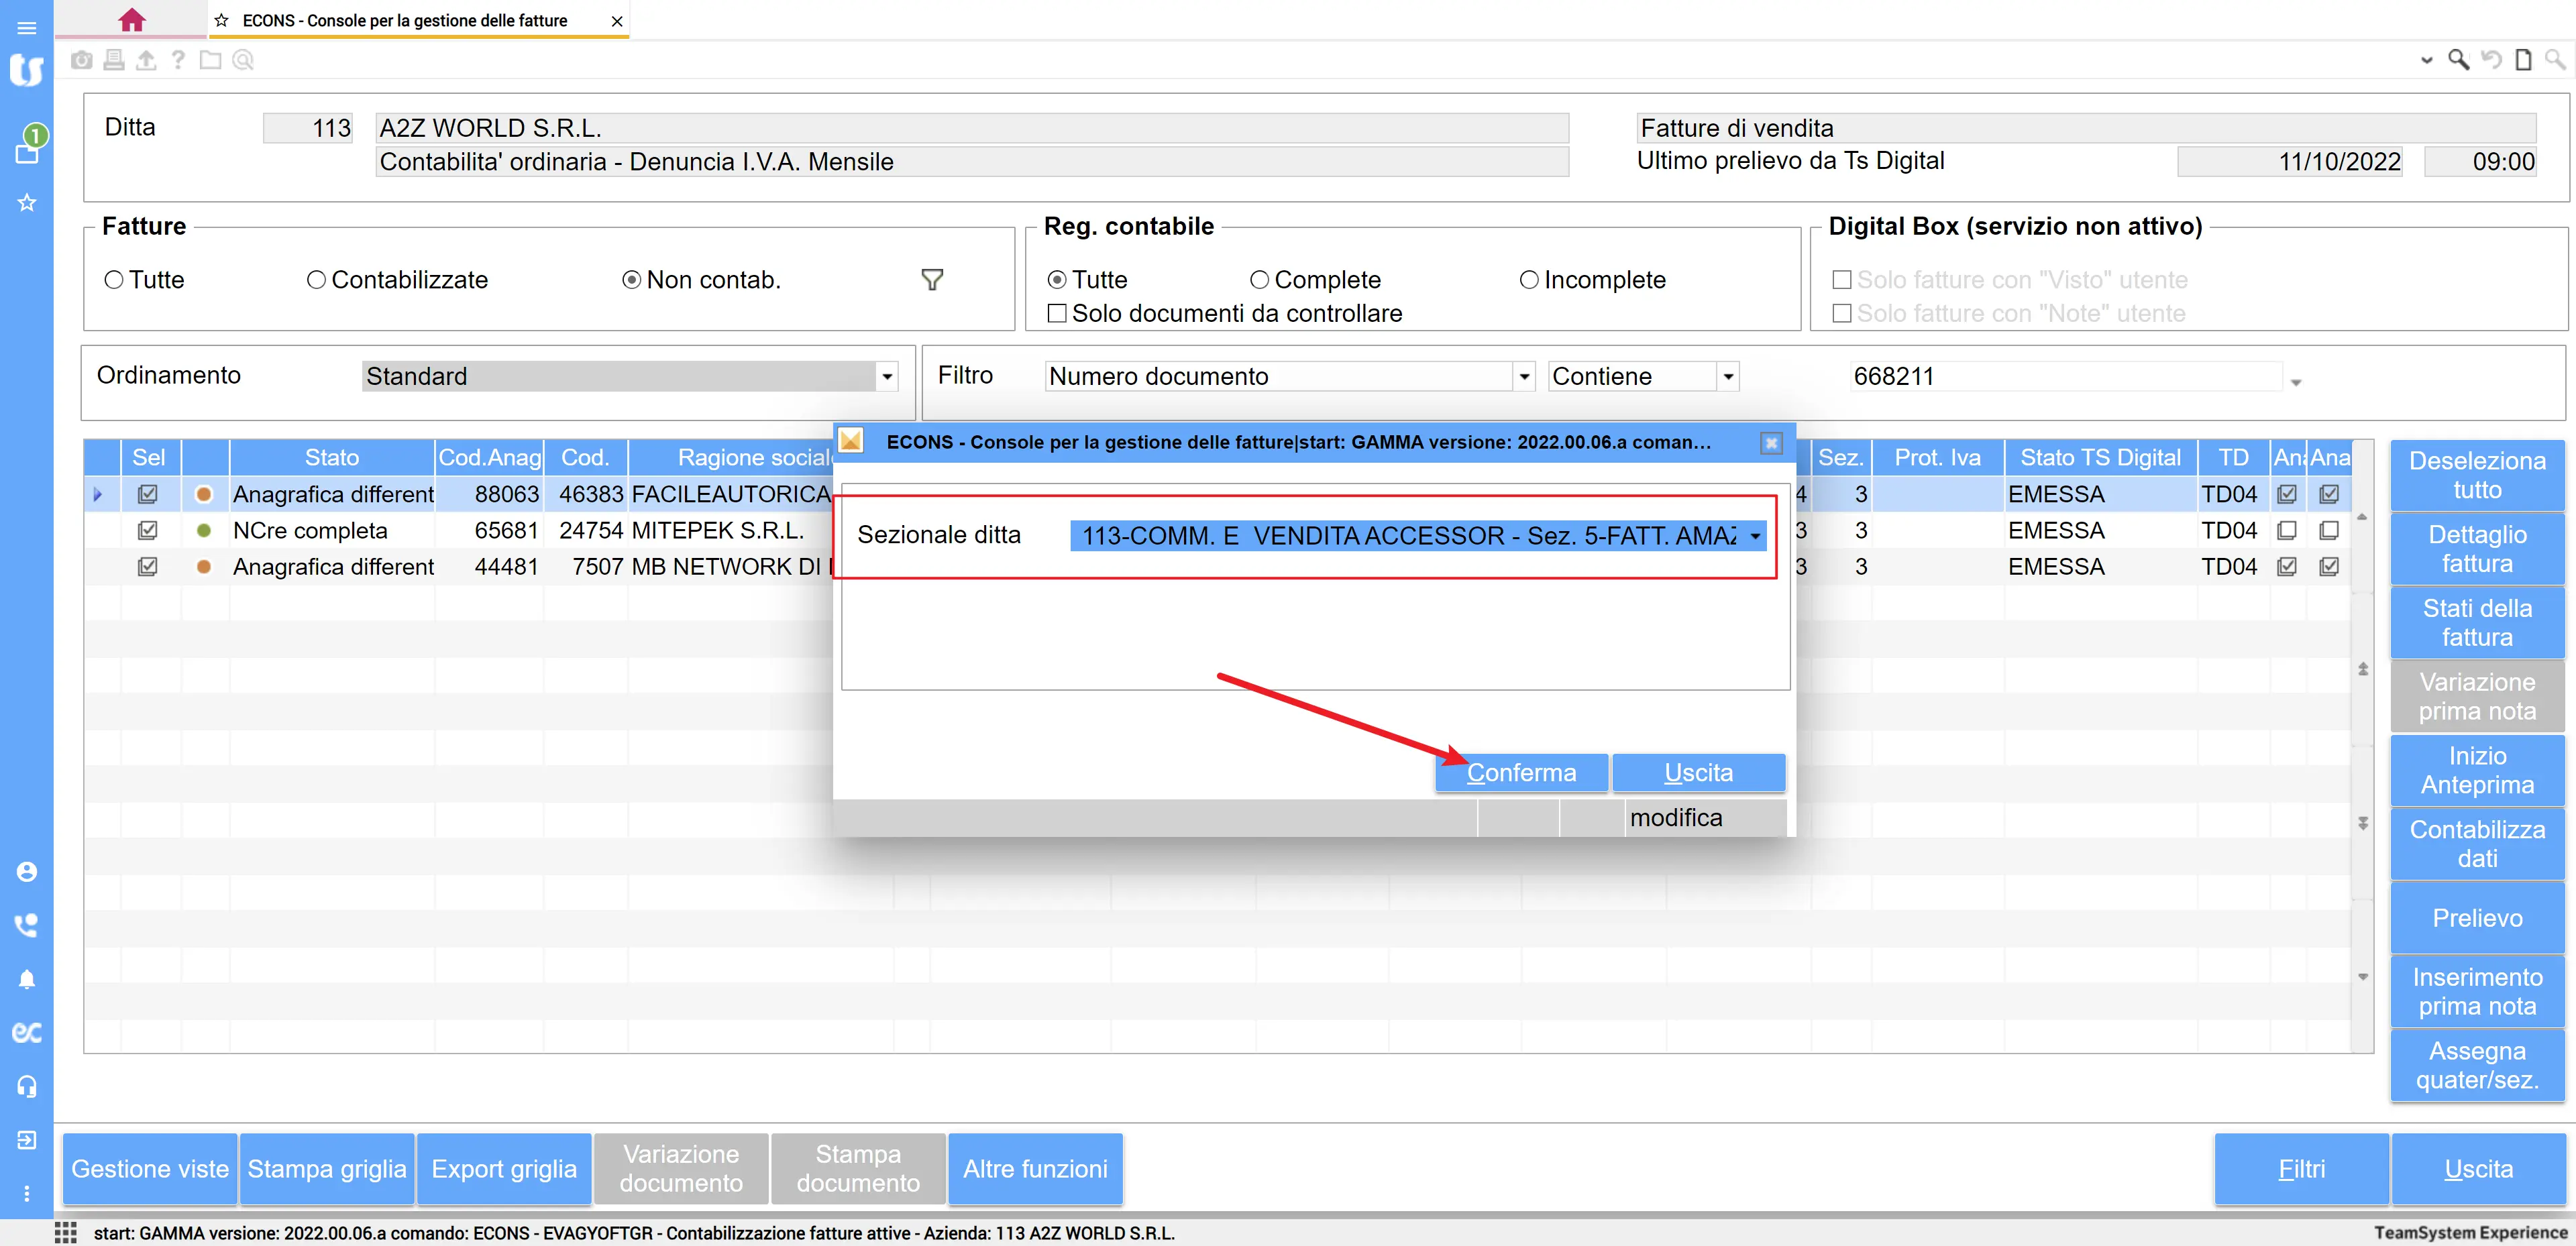This screenshot has height=1246, width=2576.
Task: Click the bell notifications sidebar icon
Action: click(x=27, y=979)
